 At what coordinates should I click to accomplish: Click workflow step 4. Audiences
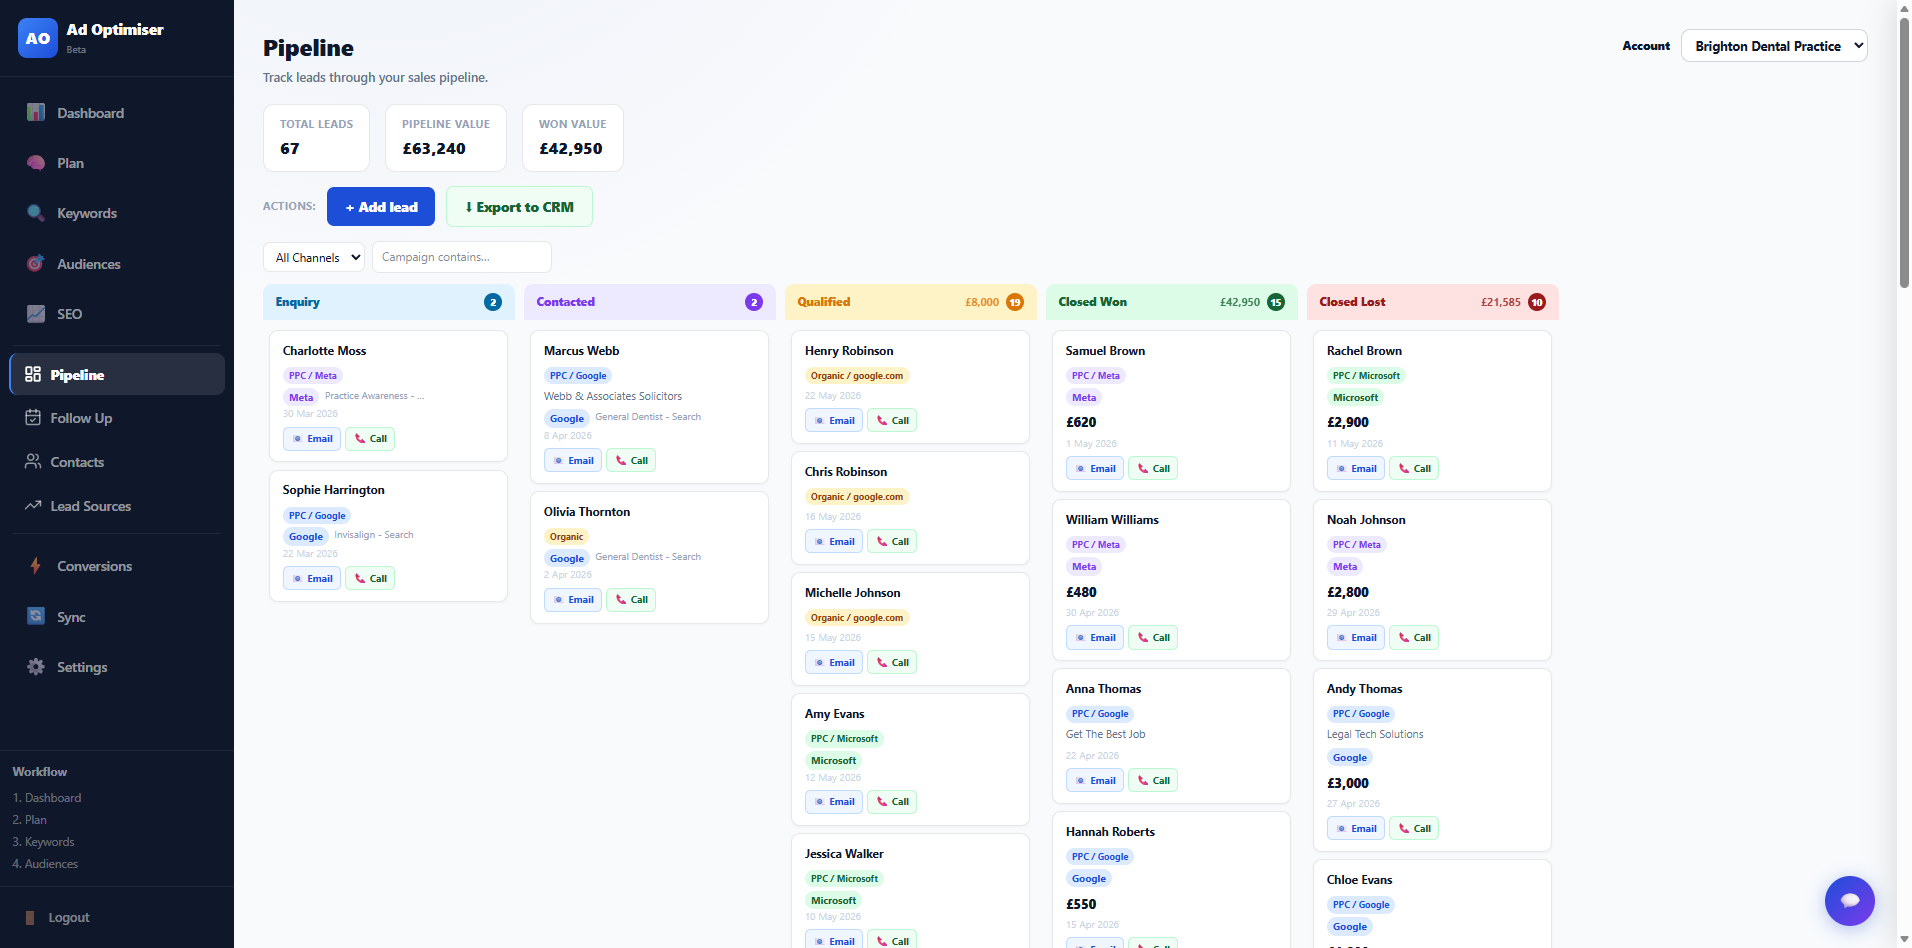point(45,864)
